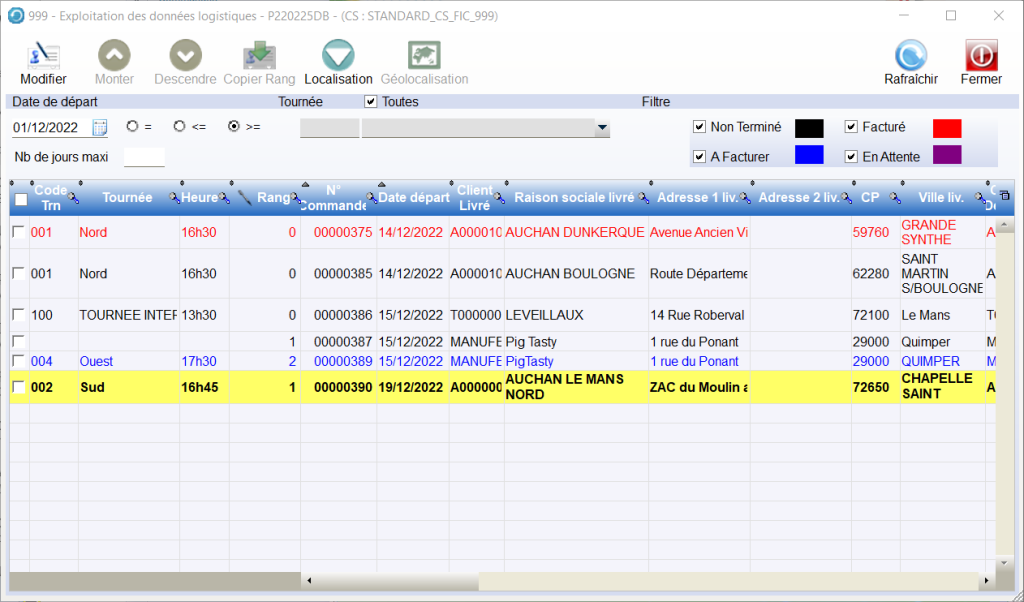Open the search filter on Tournée column

[174, 198]
